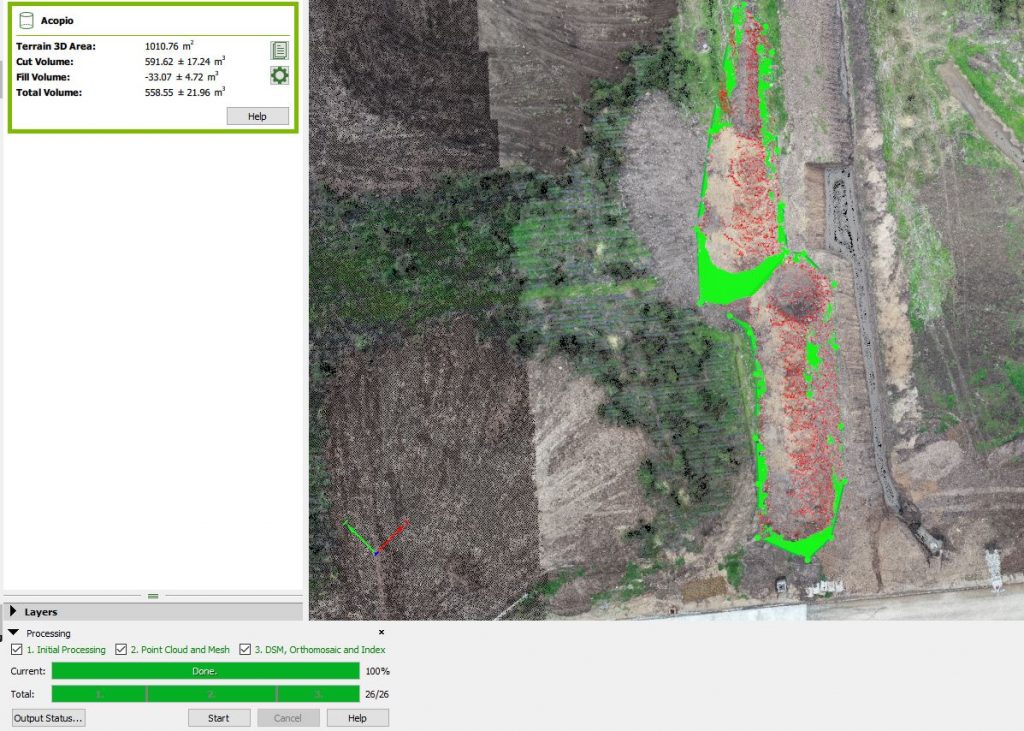
Task: Click the sidebar splitter handle above Layers
Action: [x=153, y=596]
